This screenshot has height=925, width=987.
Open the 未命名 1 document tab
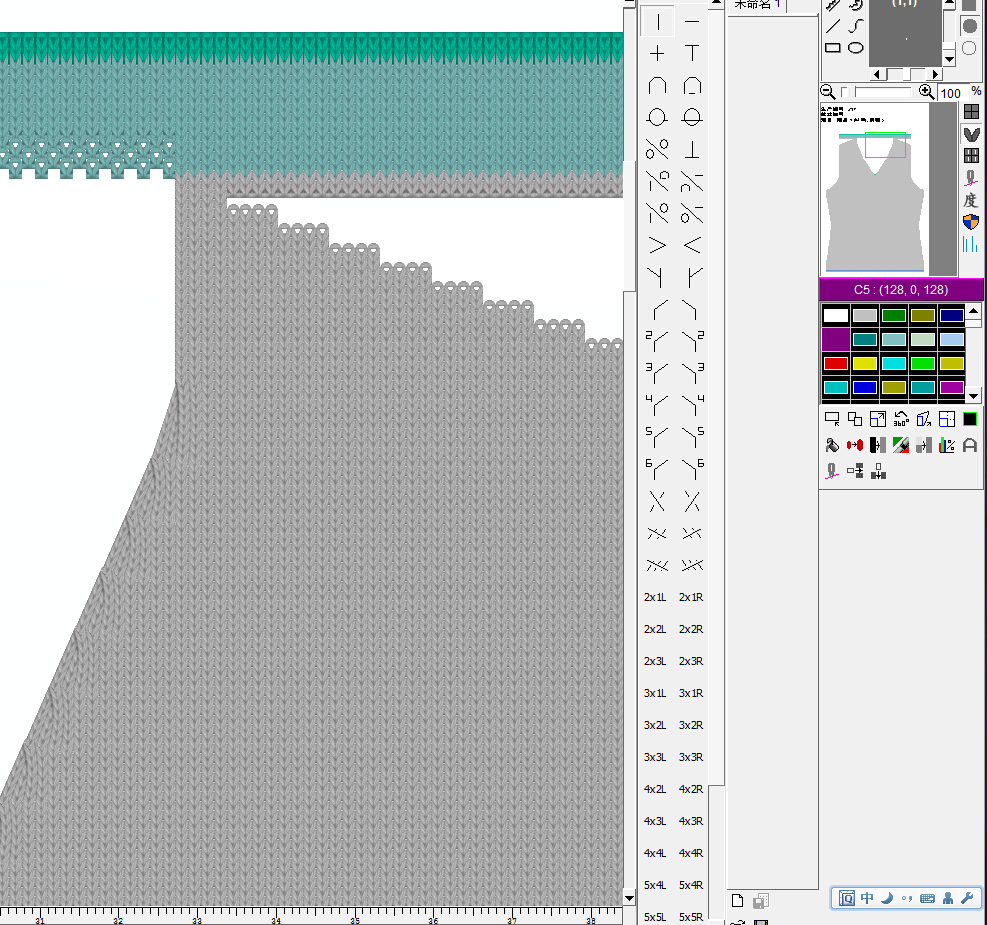(757, 5)
